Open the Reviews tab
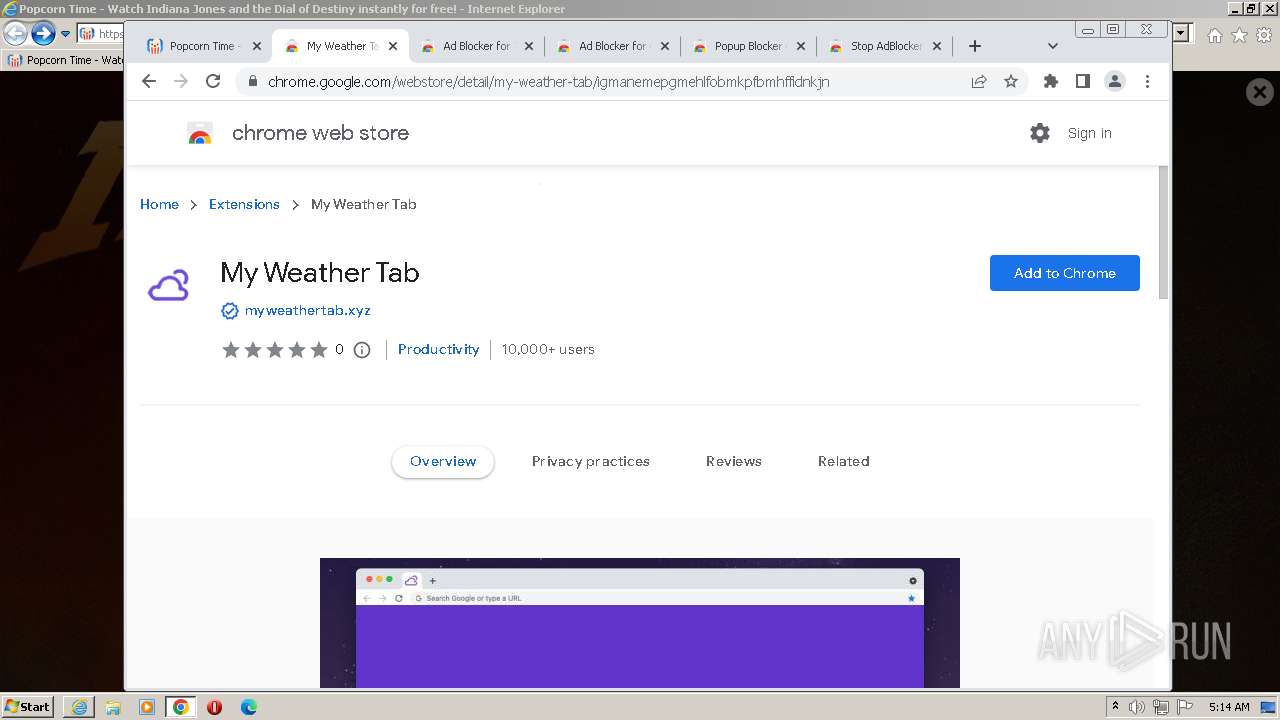 tap(734, 461)
